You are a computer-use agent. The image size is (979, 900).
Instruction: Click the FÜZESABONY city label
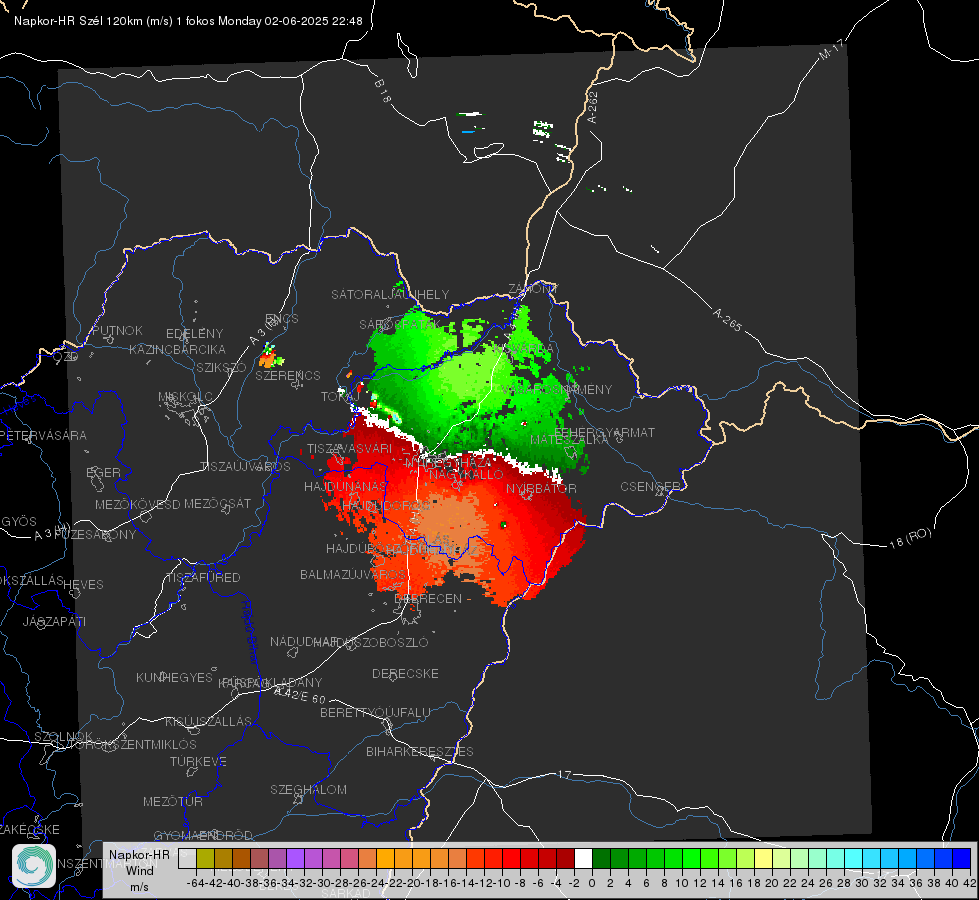95,535
